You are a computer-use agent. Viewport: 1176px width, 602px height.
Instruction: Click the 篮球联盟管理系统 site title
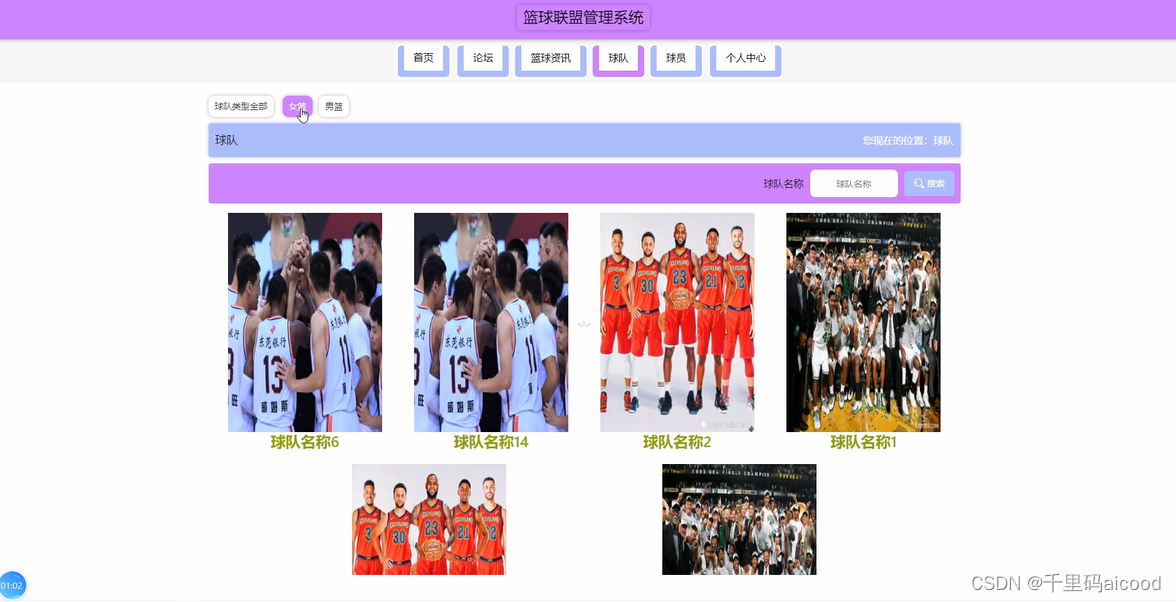pos(584,18)
